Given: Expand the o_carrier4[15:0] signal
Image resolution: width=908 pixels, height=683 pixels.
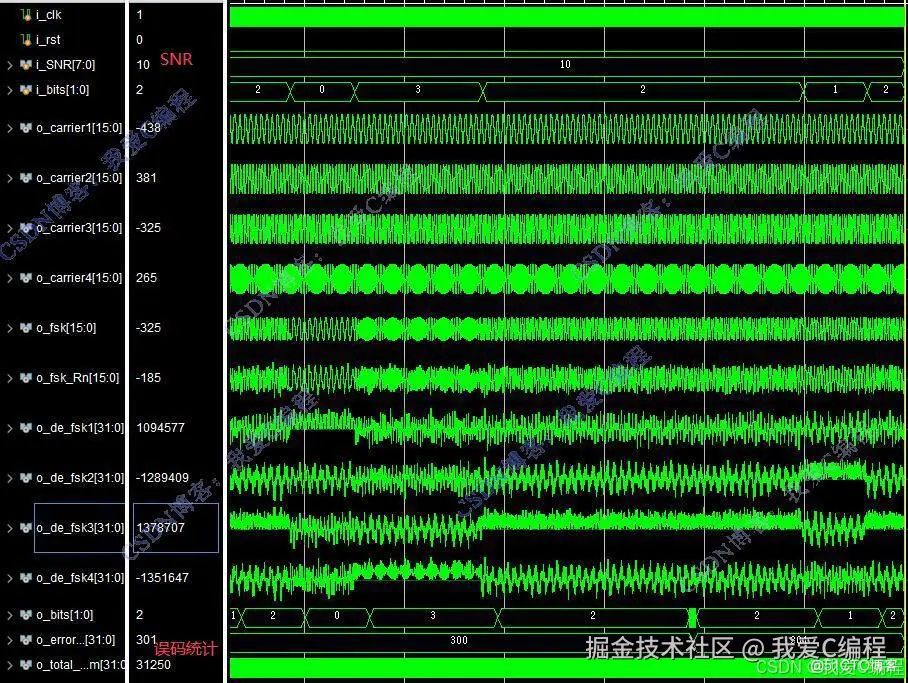Looking at the screenshot, I should (10, 278).
